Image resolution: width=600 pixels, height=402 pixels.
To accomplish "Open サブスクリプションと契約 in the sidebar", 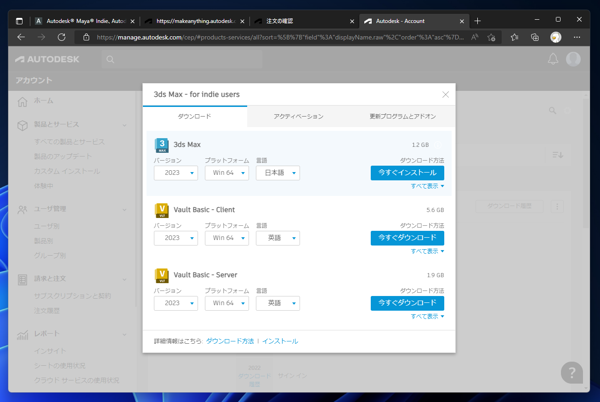I will point(72,296).
